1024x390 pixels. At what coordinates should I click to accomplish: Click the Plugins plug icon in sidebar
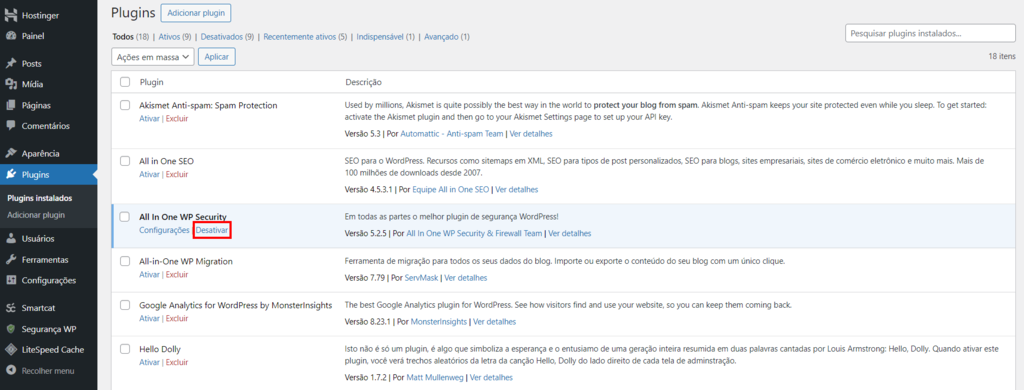coord(10,174)
